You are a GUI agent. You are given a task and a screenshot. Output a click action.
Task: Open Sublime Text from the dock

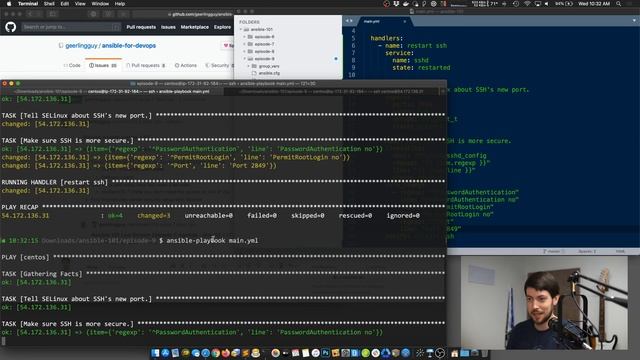tap(245, 353)
